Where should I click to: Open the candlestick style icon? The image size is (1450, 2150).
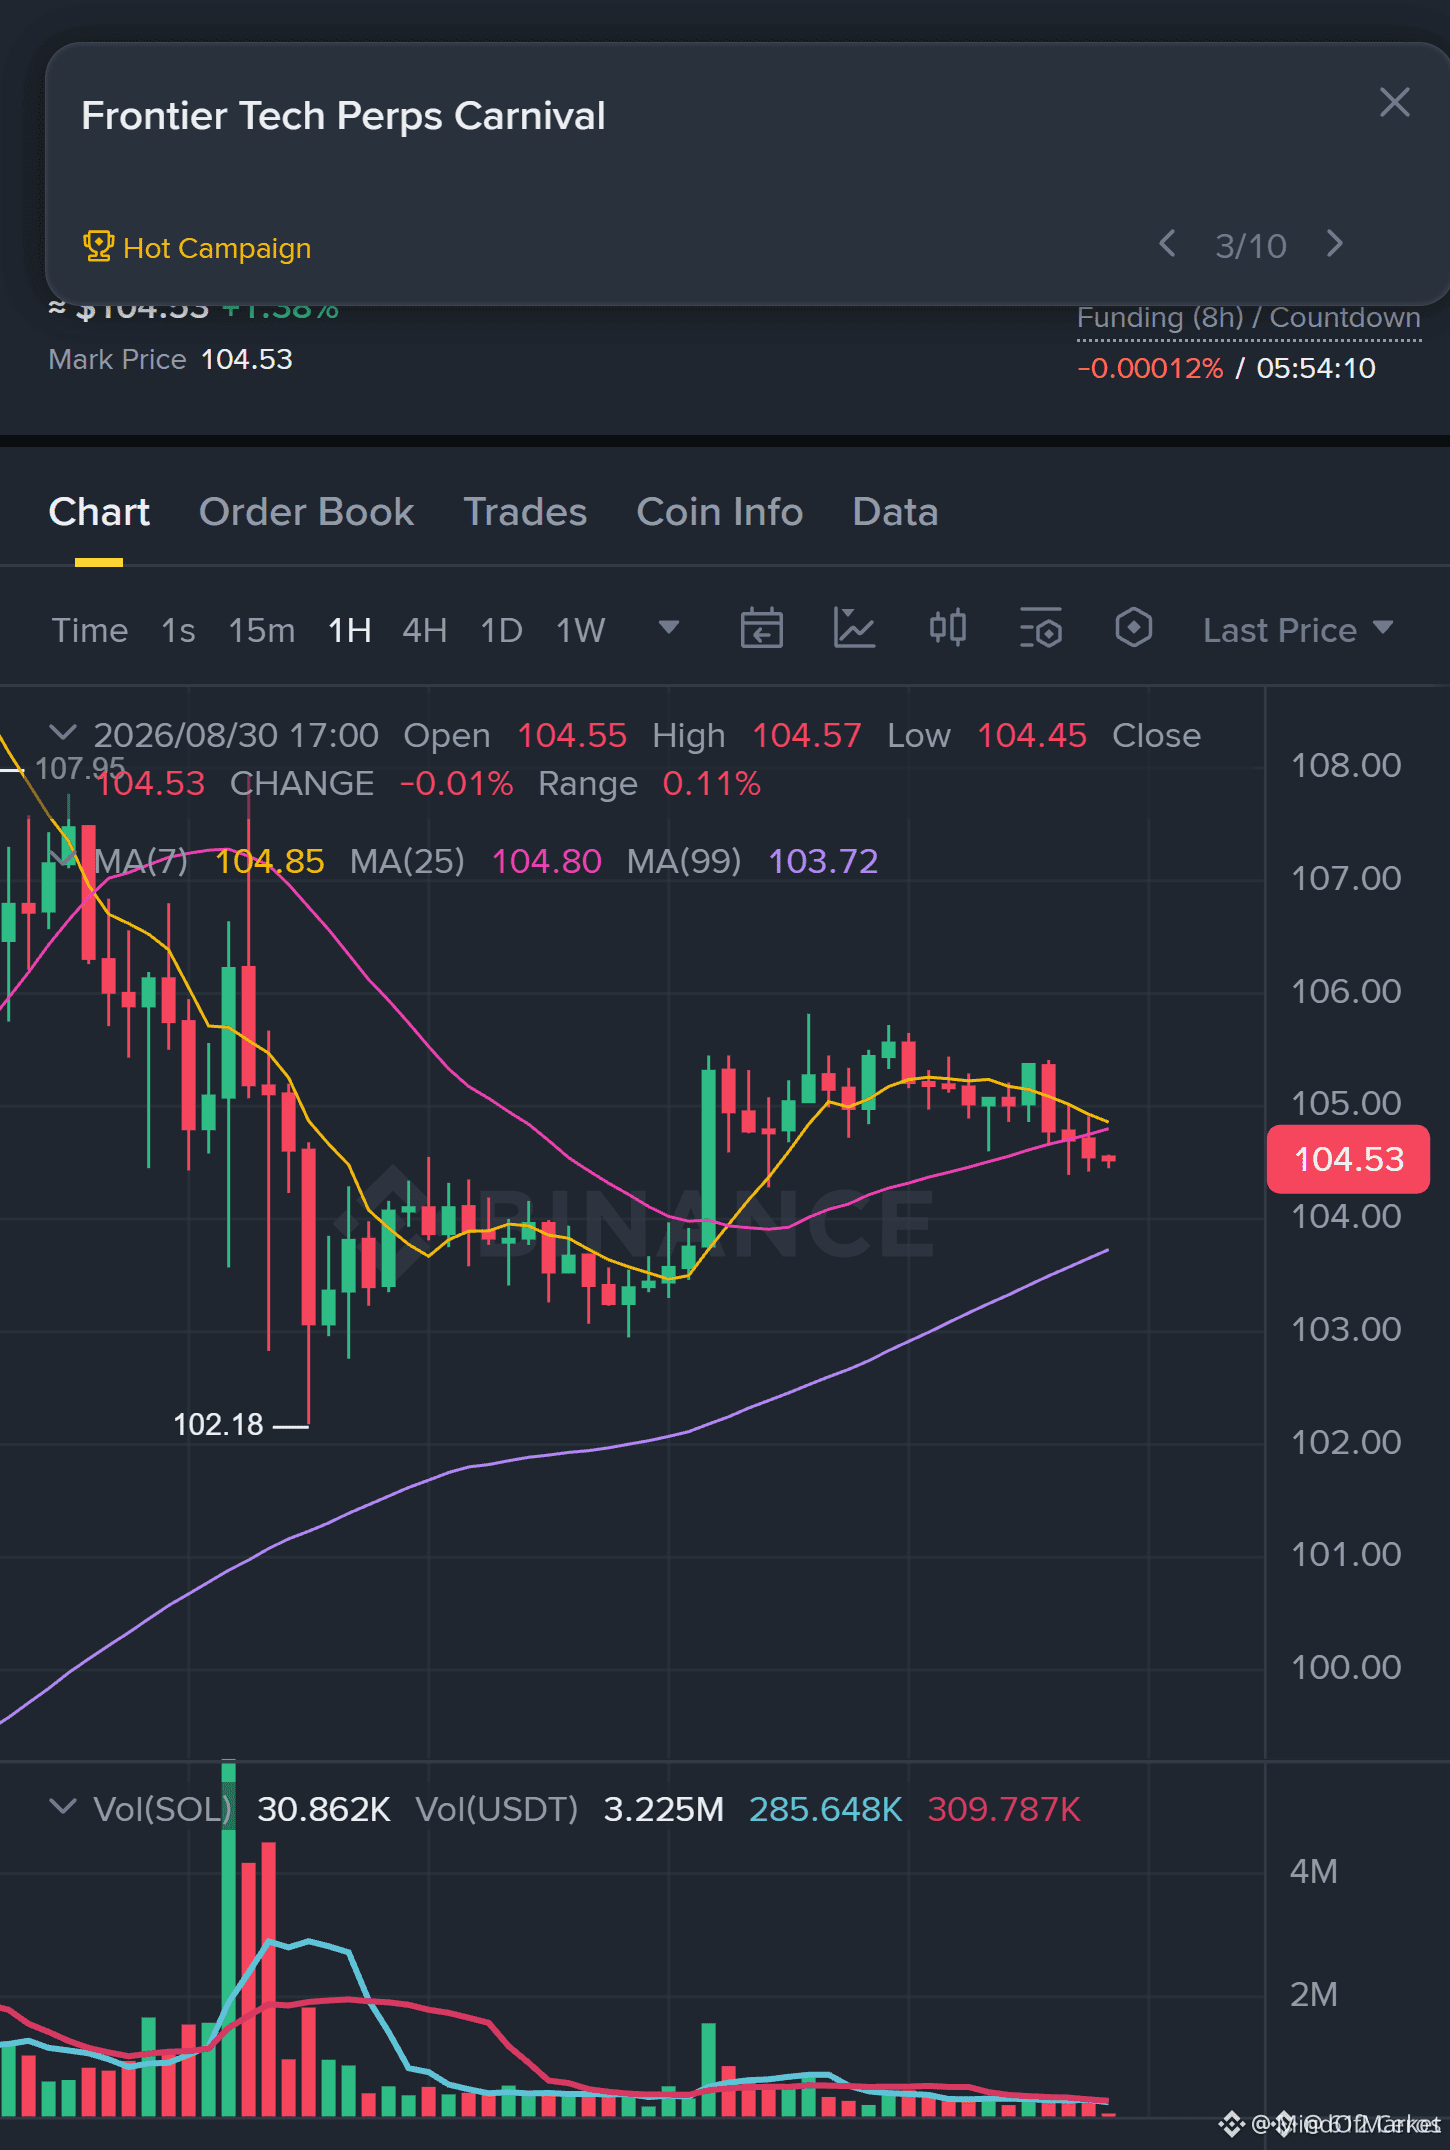[947, 629]
